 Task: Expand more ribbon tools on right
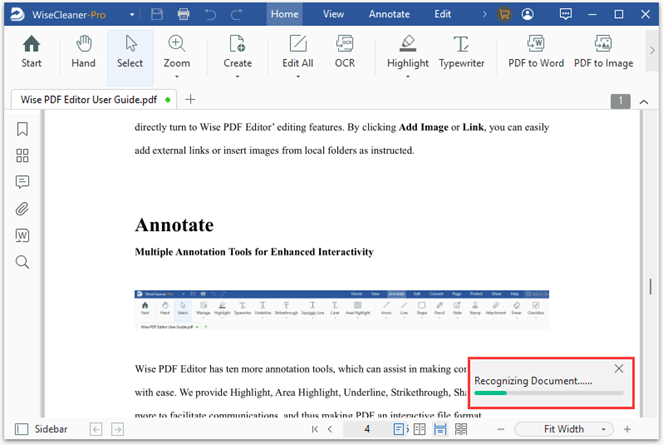652,50
